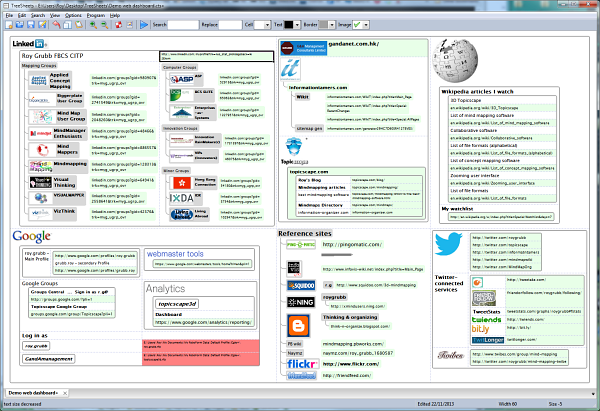
Task: Click the bit.ly logo
Action: click(481, 329)
